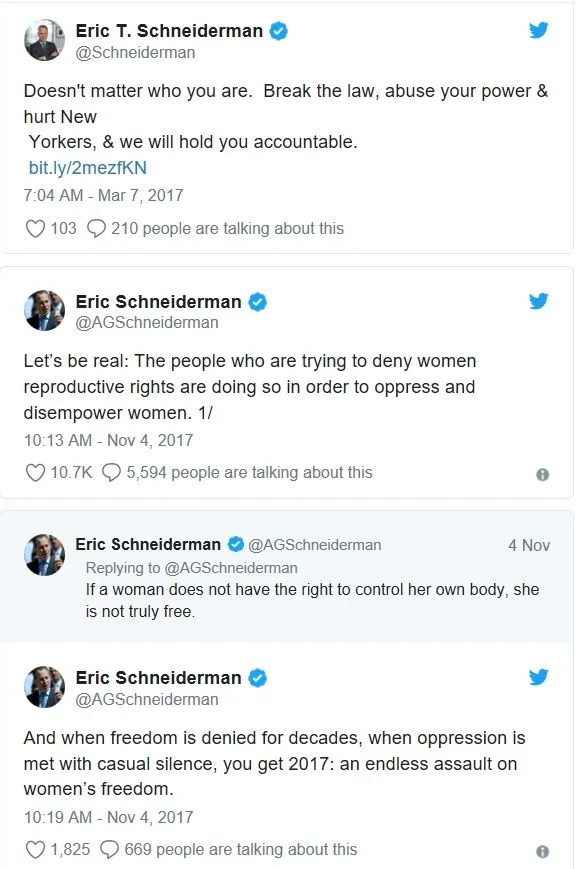Click the Twitter bird icon on the top tweet

pyautogui.click(x=539, y=30)
